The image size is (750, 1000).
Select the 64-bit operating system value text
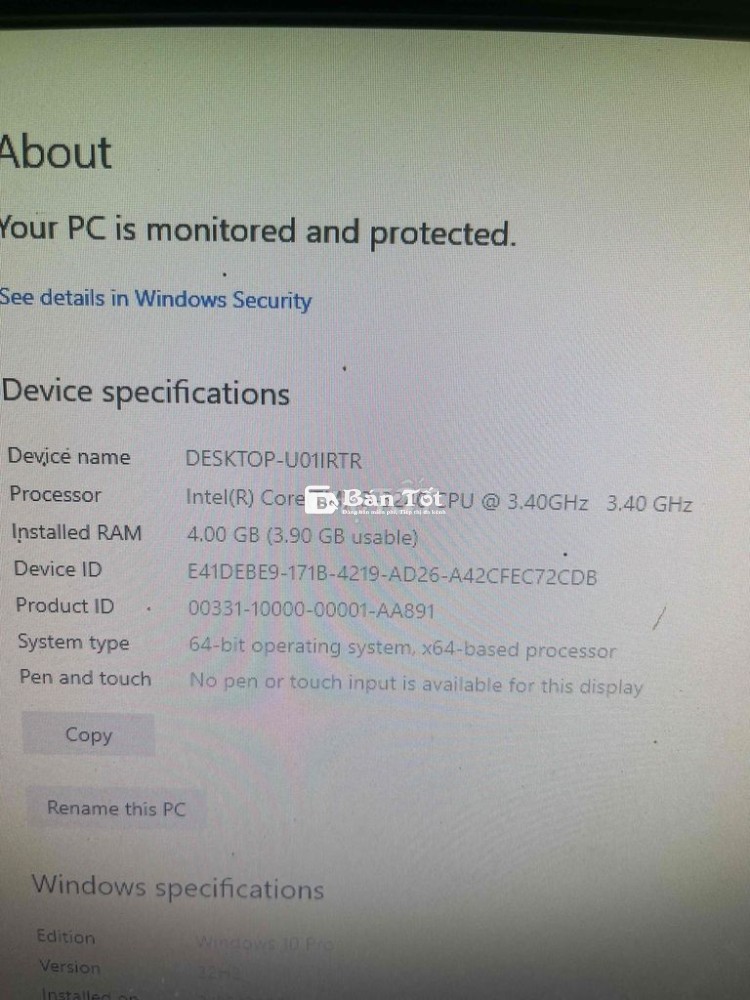click(402, 649)
